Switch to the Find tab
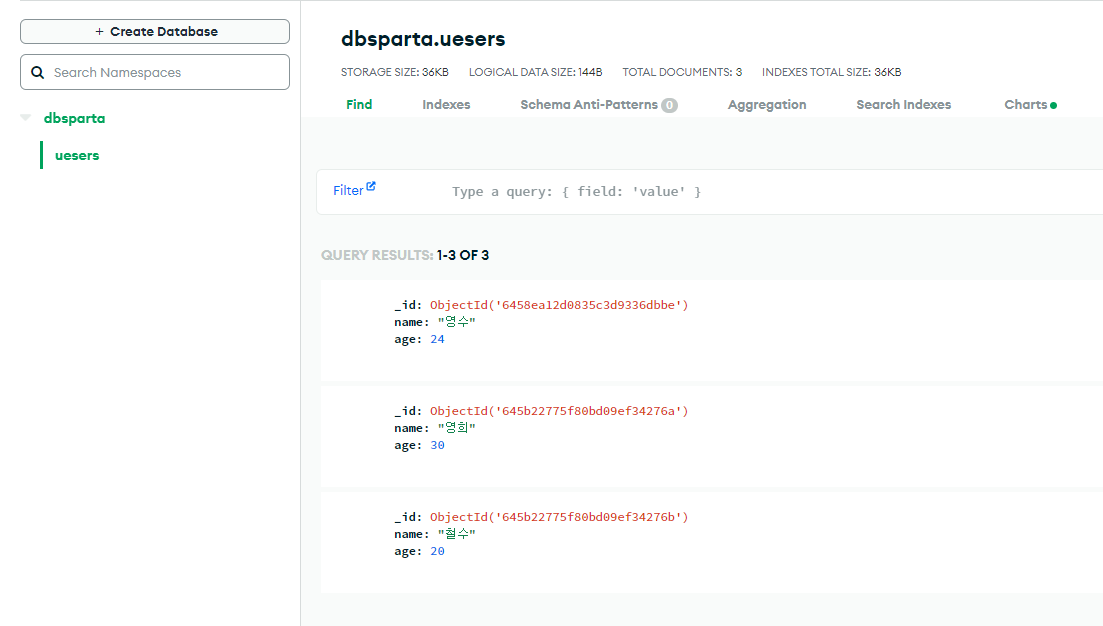Image resolution: width=1103 pixels, height=626 pixels. pyautogui.click(x=359, y=105)
